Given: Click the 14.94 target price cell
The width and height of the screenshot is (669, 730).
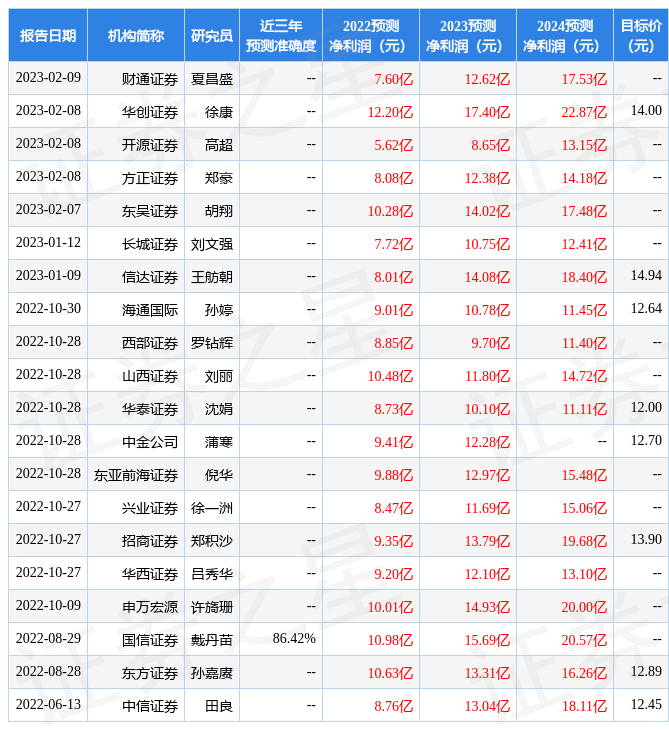Looking at the screenshot, I should [646, 276].
